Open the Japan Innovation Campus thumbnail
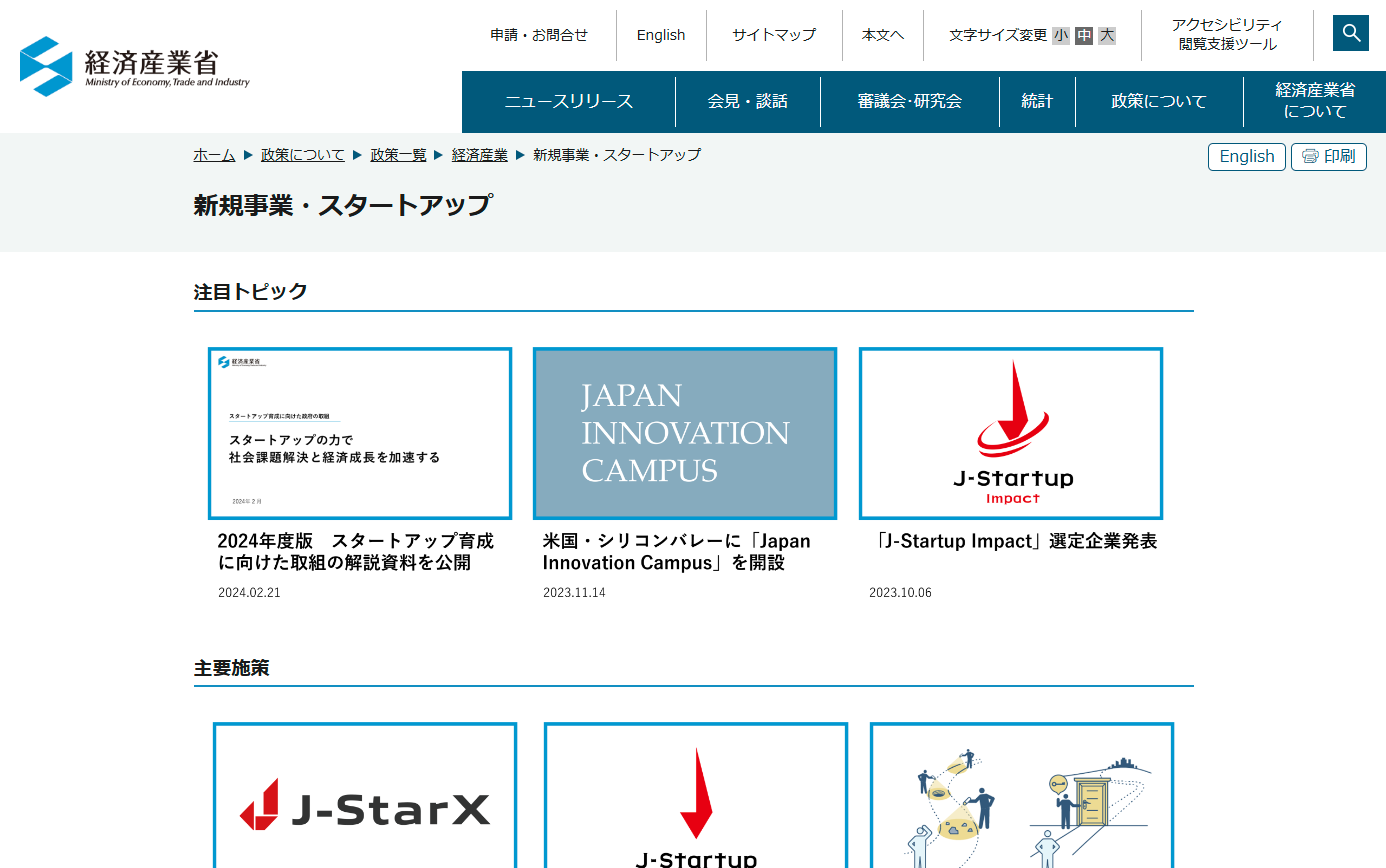Screen dimensions: 1386x868 coord(685,433)
